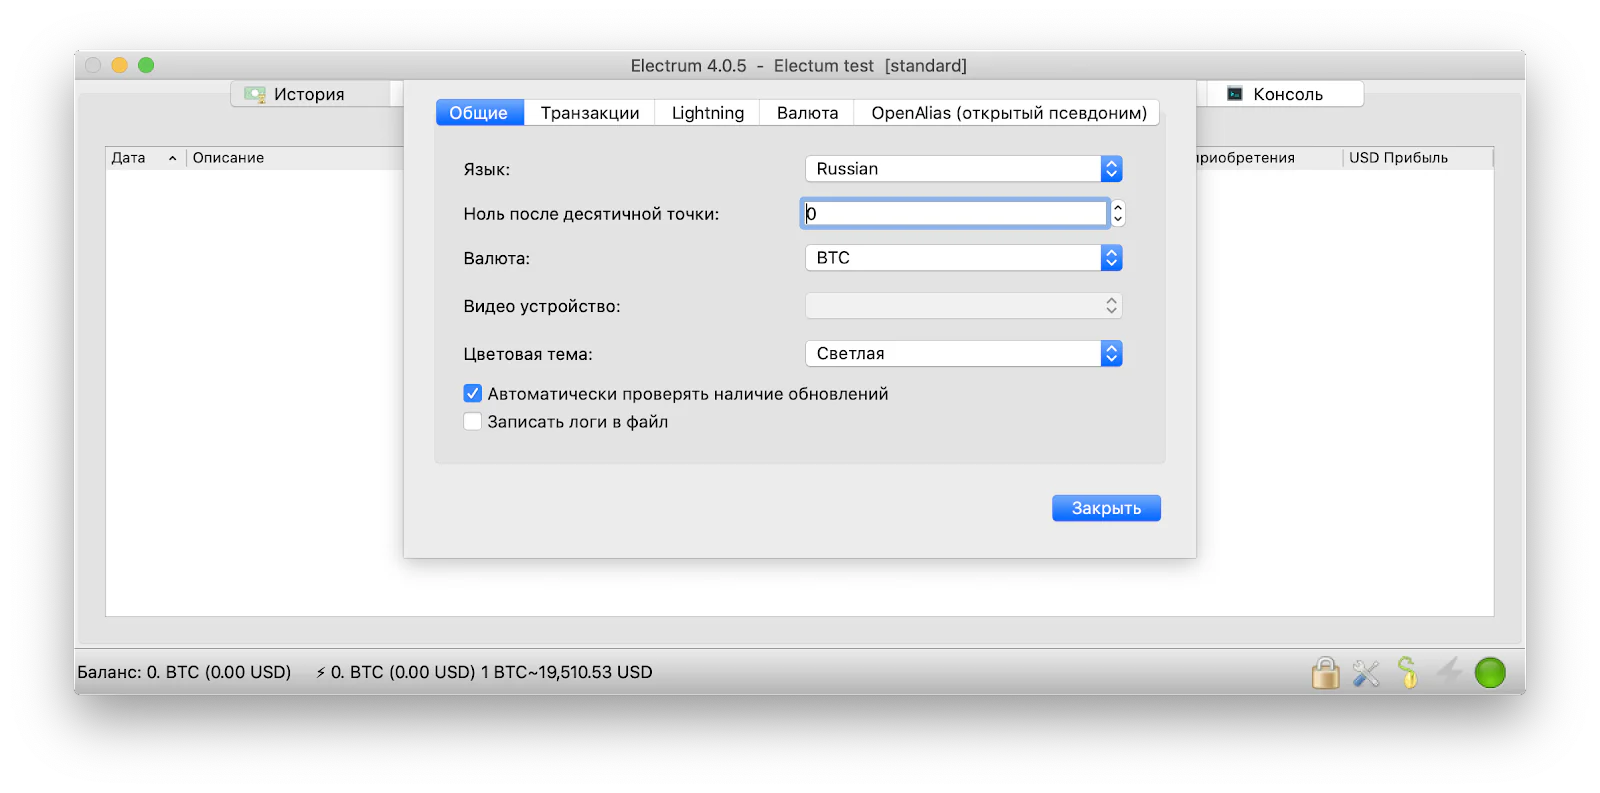This screenshot has width=1600, height=793.
Task: Enable the 'Записать логи в файл' checkbox
Action: click(x=473, y=422)
